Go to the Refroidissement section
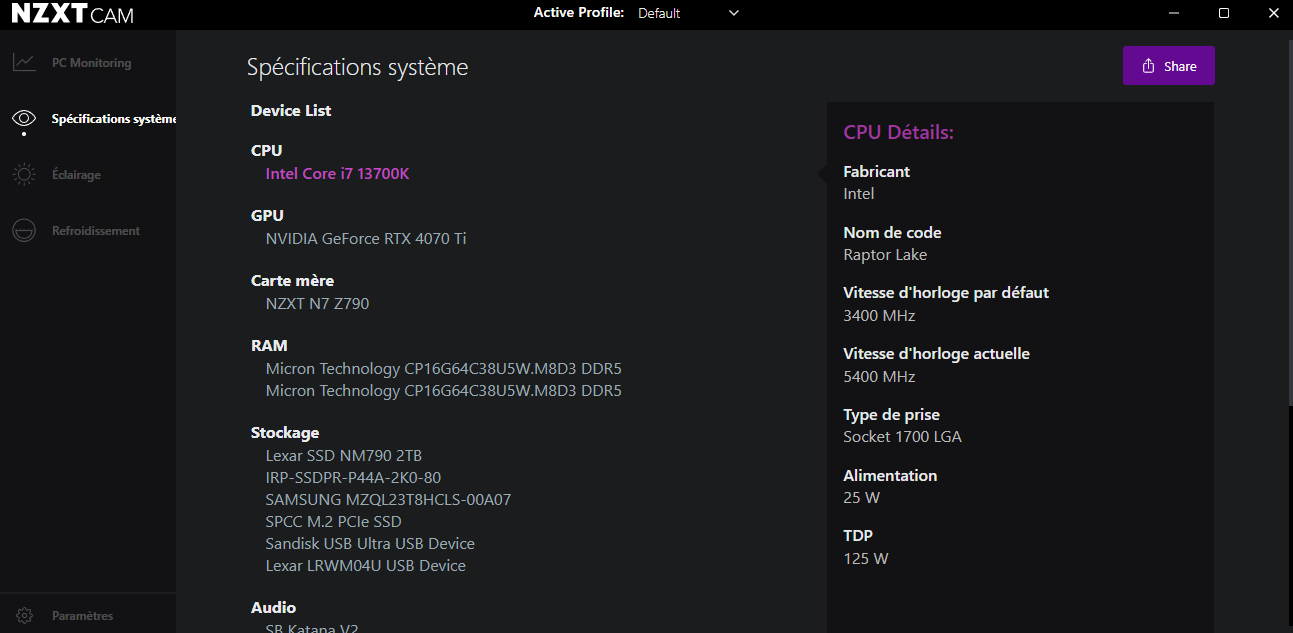The image size is (1293, 633). pos(95,231)
